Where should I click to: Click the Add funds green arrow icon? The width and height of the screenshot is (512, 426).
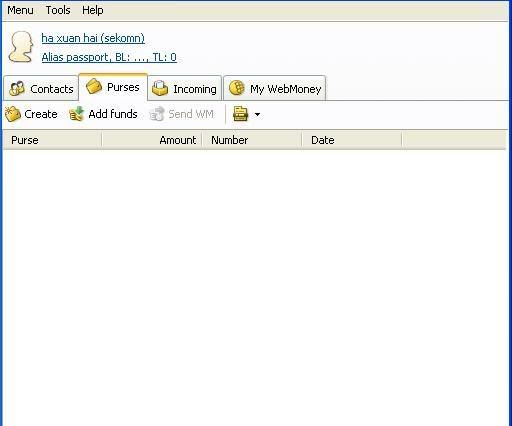[x=76, y=114]
